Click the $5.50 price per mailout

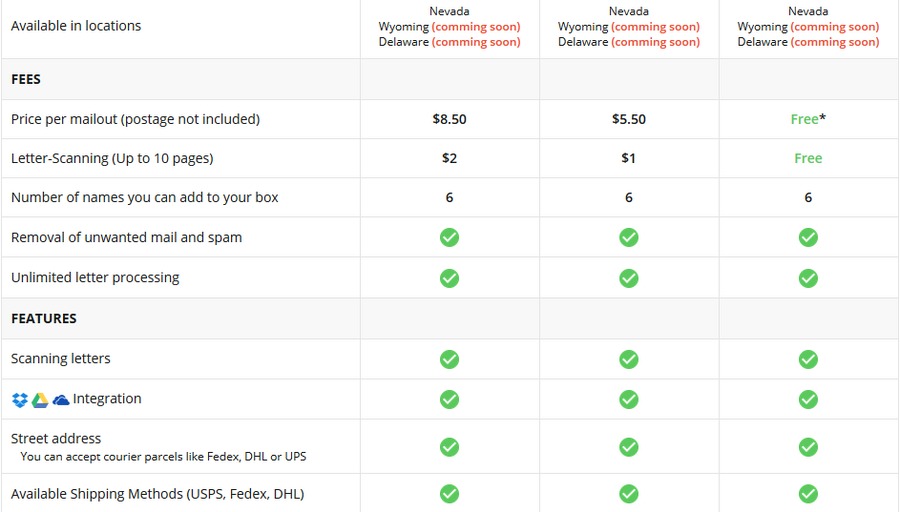point(629,119)
